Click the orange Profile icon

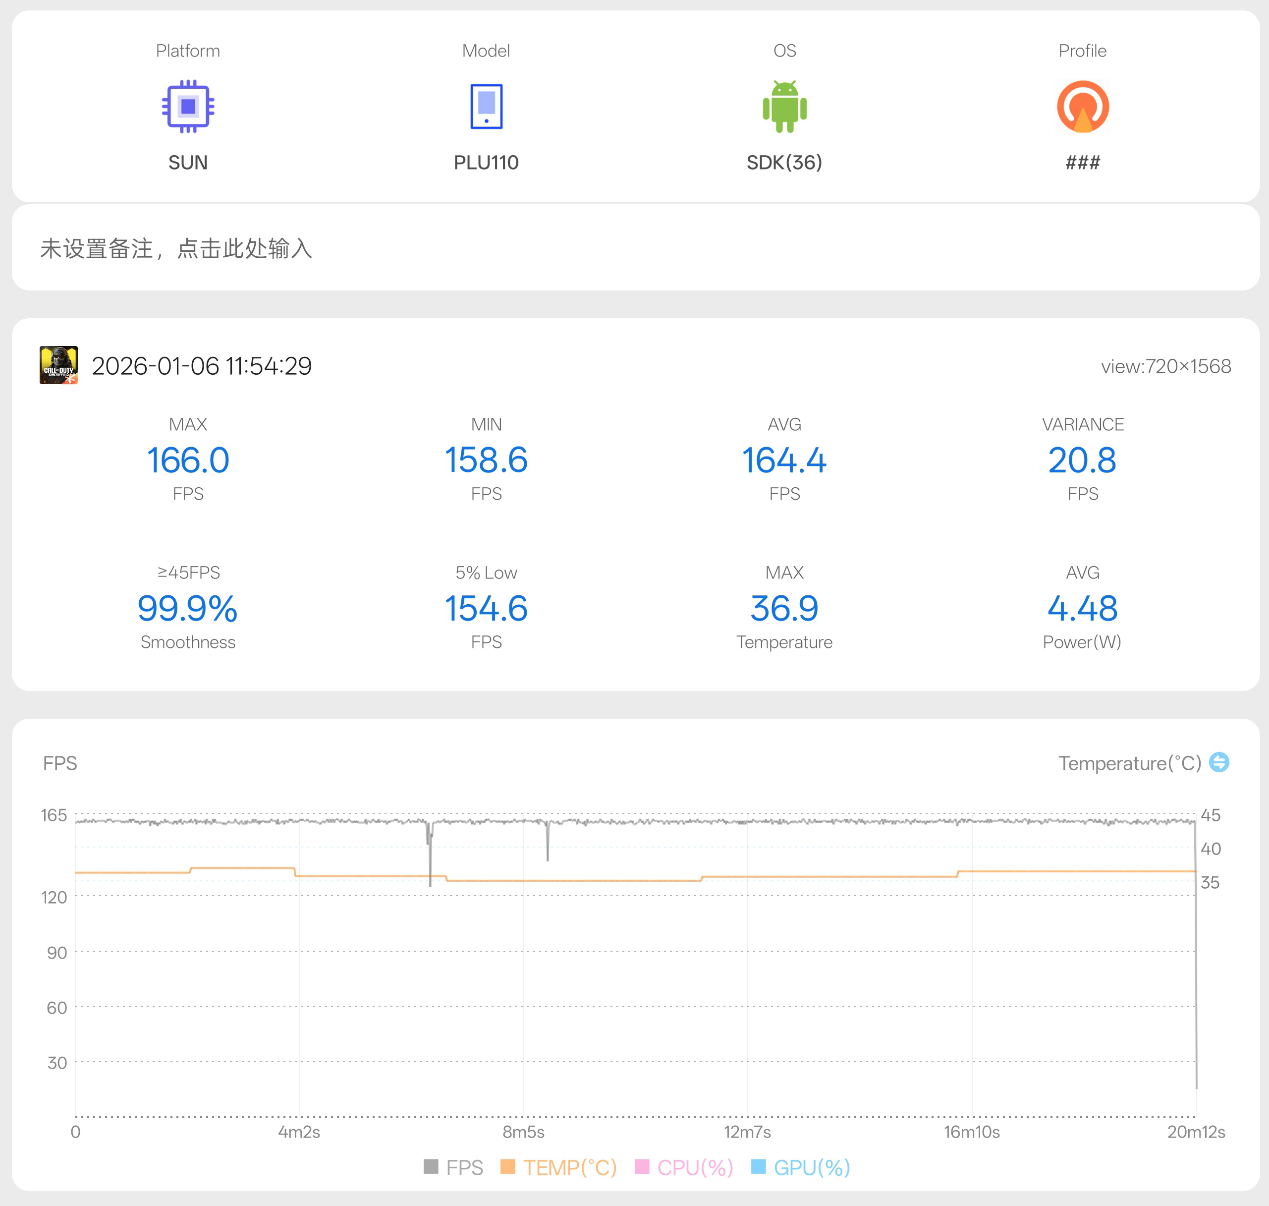[1082, 107]
